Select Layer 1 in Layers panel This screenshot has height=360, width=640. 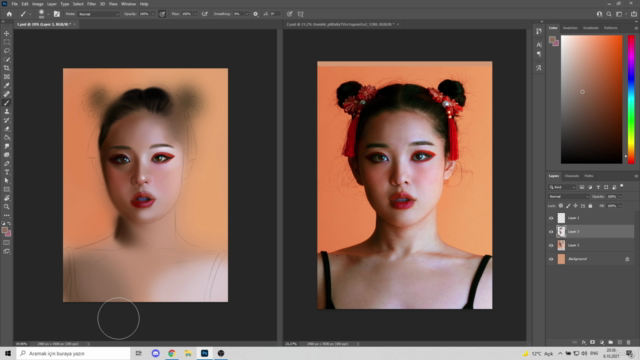[x=591, y=218]
